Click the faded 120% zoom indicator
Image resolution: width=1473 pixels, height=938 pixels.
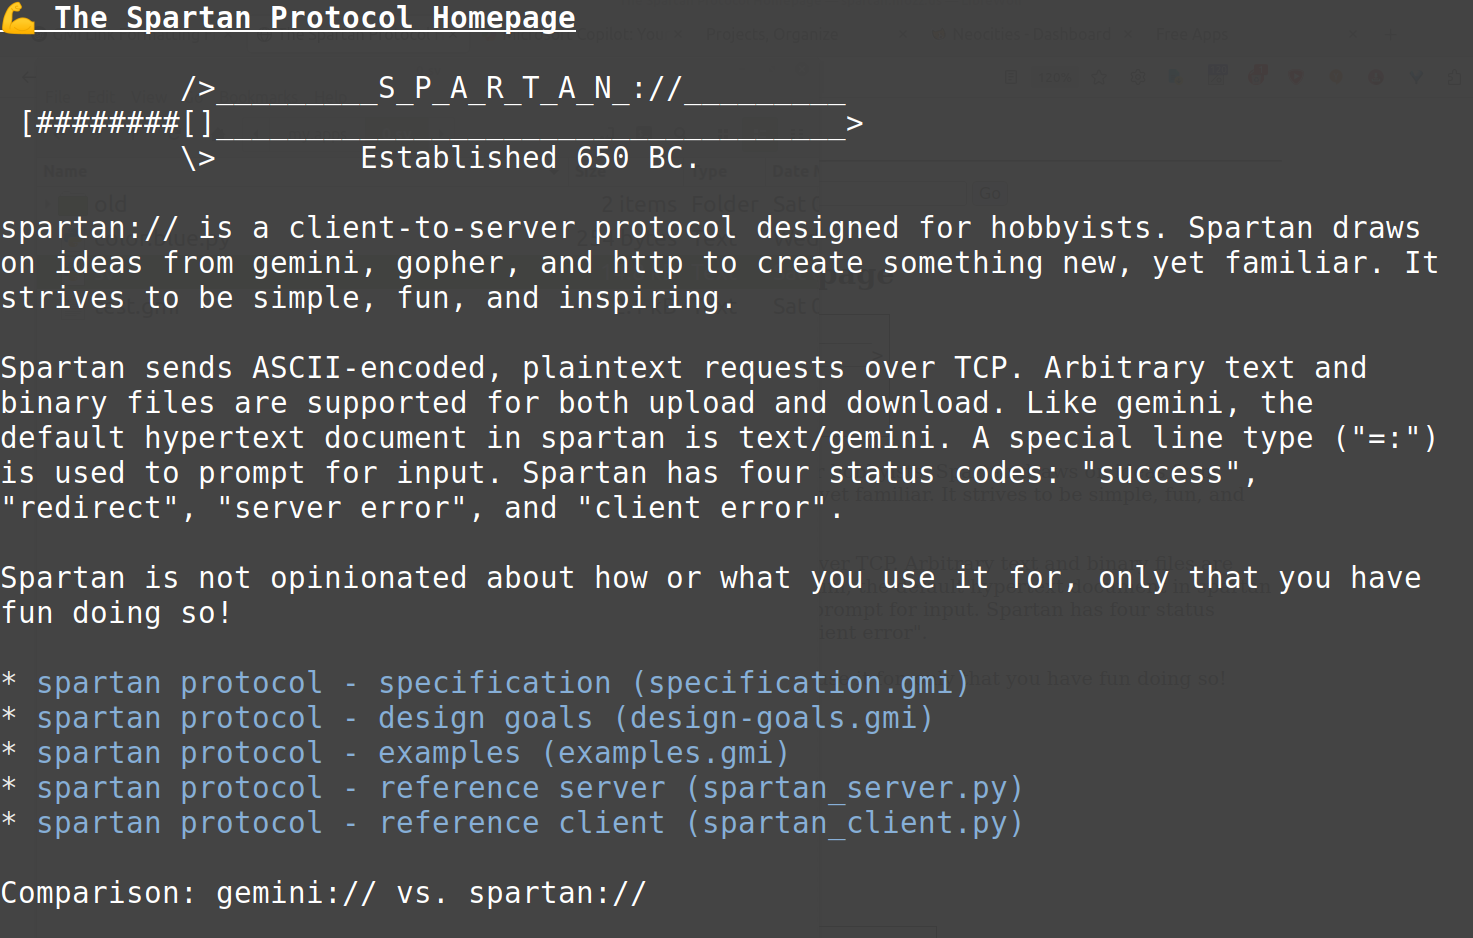tap(1053, 77)
